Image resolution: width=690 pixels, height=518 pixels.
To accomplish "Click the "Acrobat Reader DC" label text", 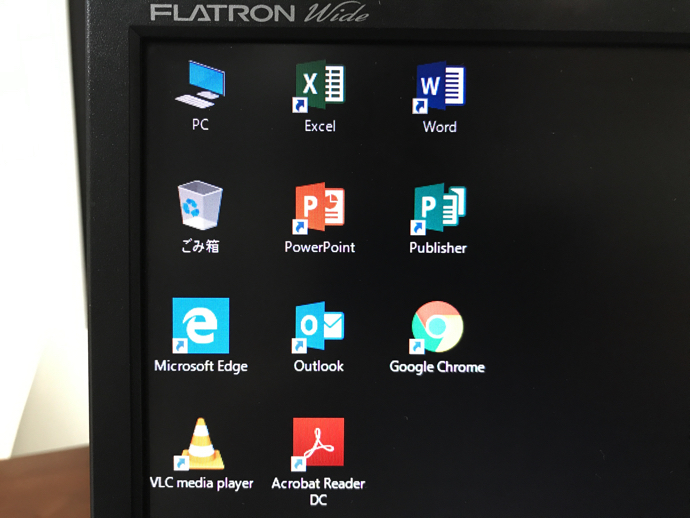I will tap(318, 492).
